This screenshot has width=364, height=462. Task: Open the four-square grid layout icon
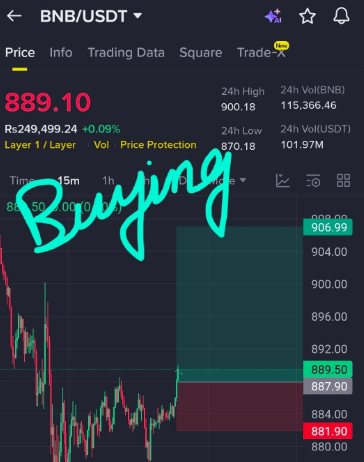pos(343,181)
